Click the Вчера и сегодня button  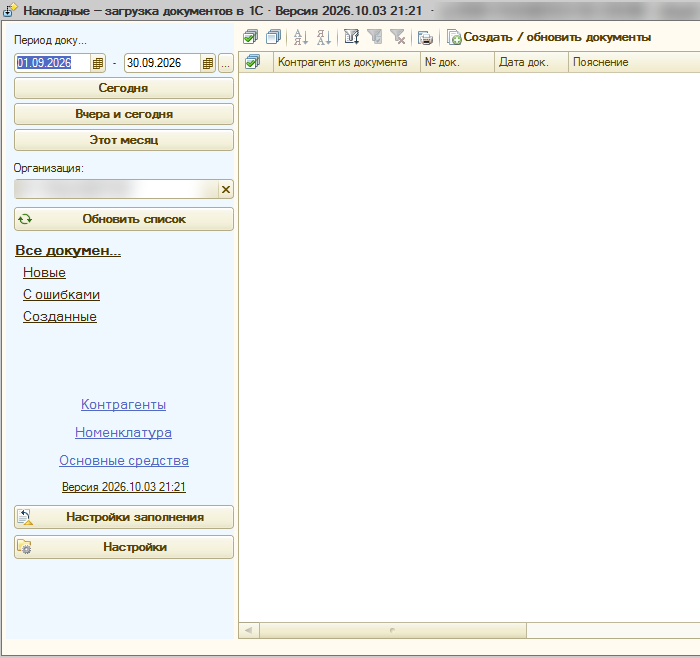124,114
